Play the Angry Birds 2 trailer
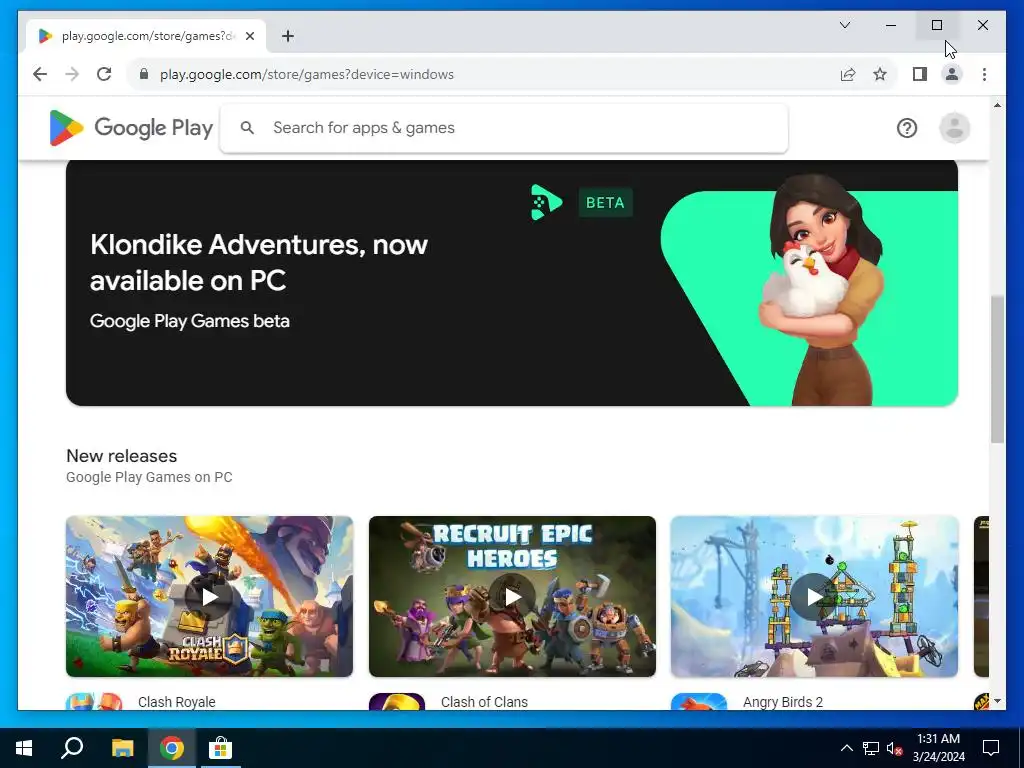Image resolution: width=1024 pixels, height=768 pixels. pyautogui.click(x=814, y=596)
